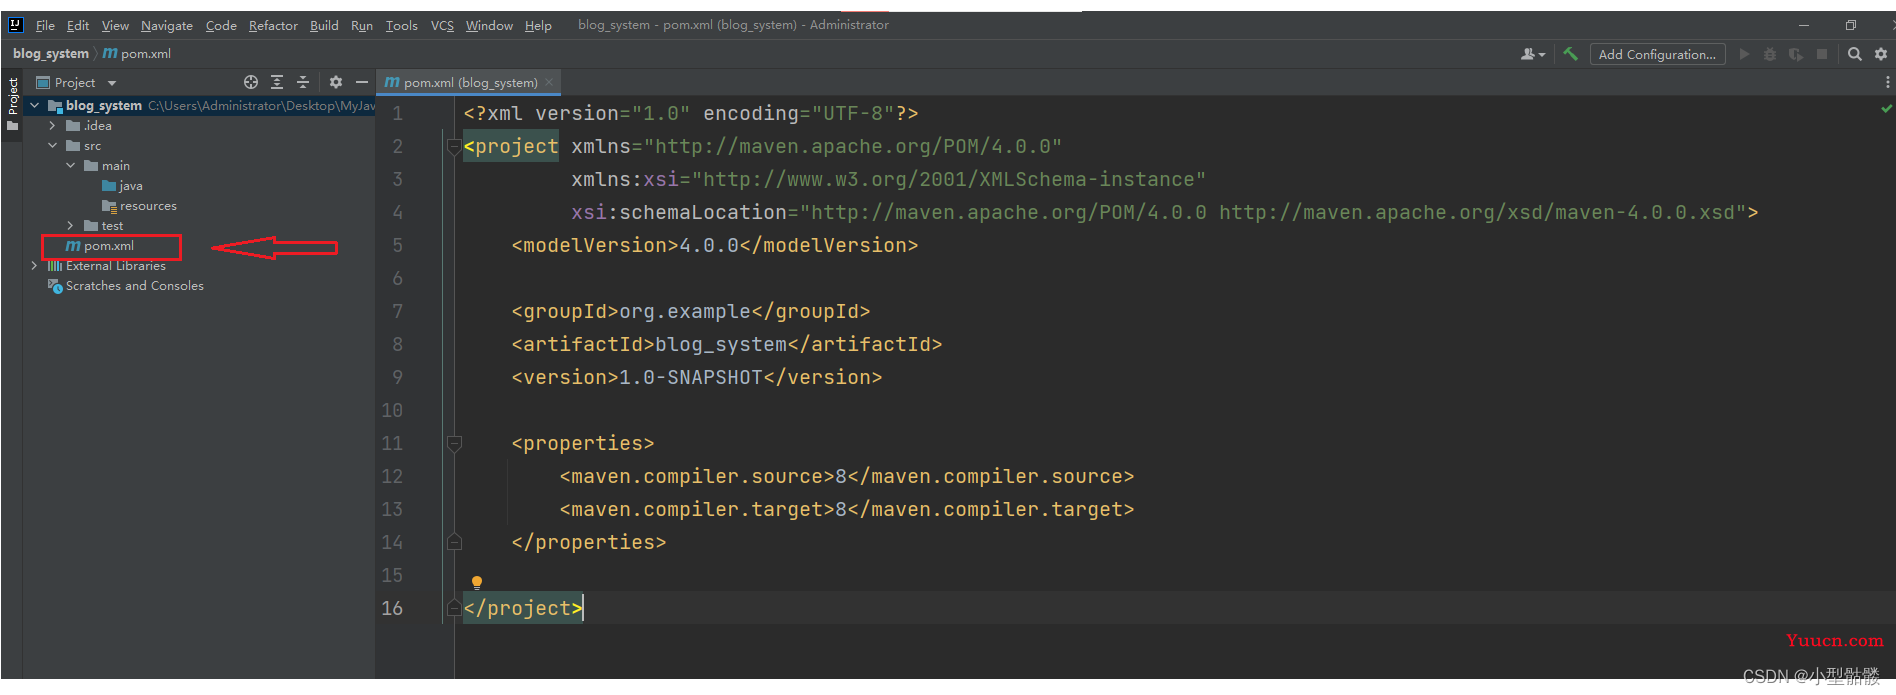Click the Debug bug icon
Screen dimensions: 1896x695
1770,54
